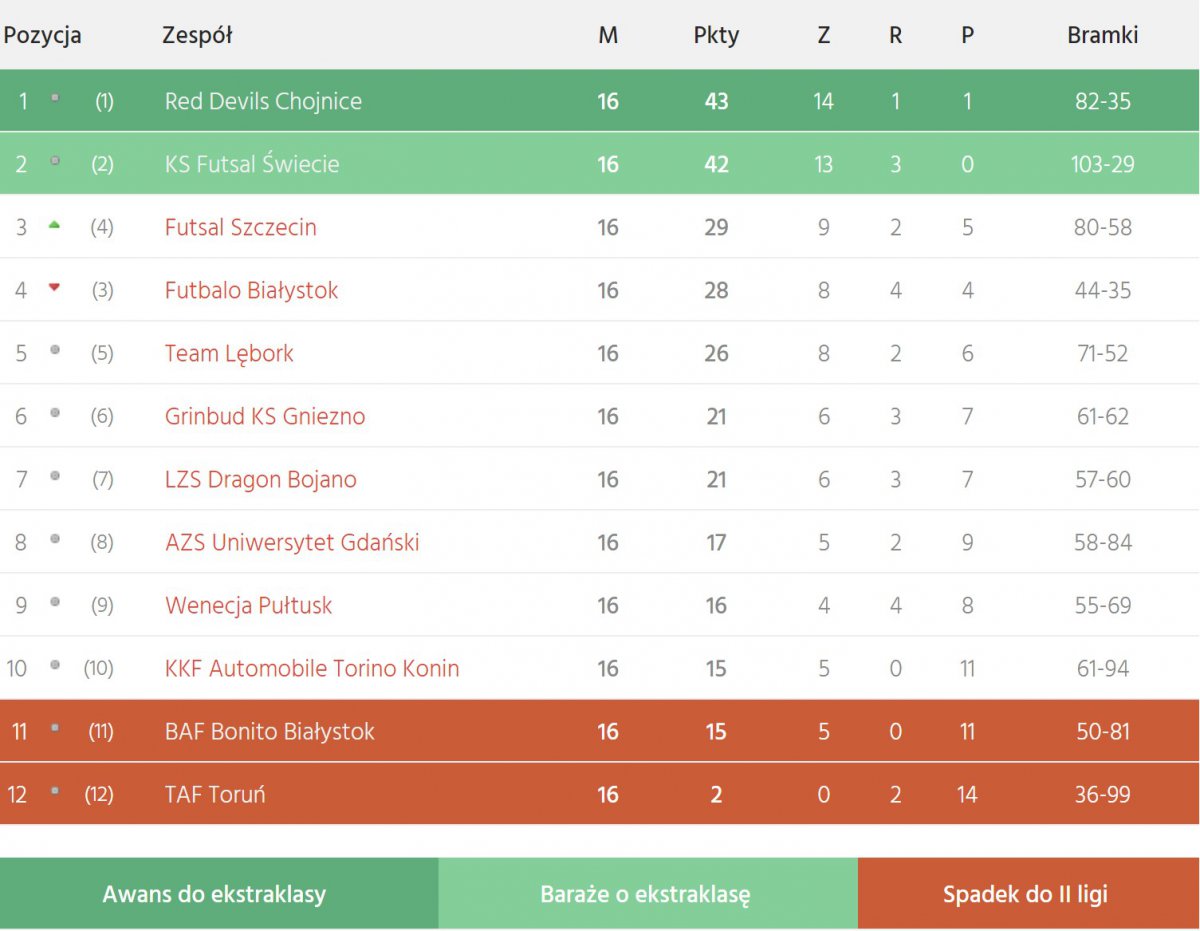Click grey dot indicator for Team Lębork
1200x931 pixels.
pos(55,350)
